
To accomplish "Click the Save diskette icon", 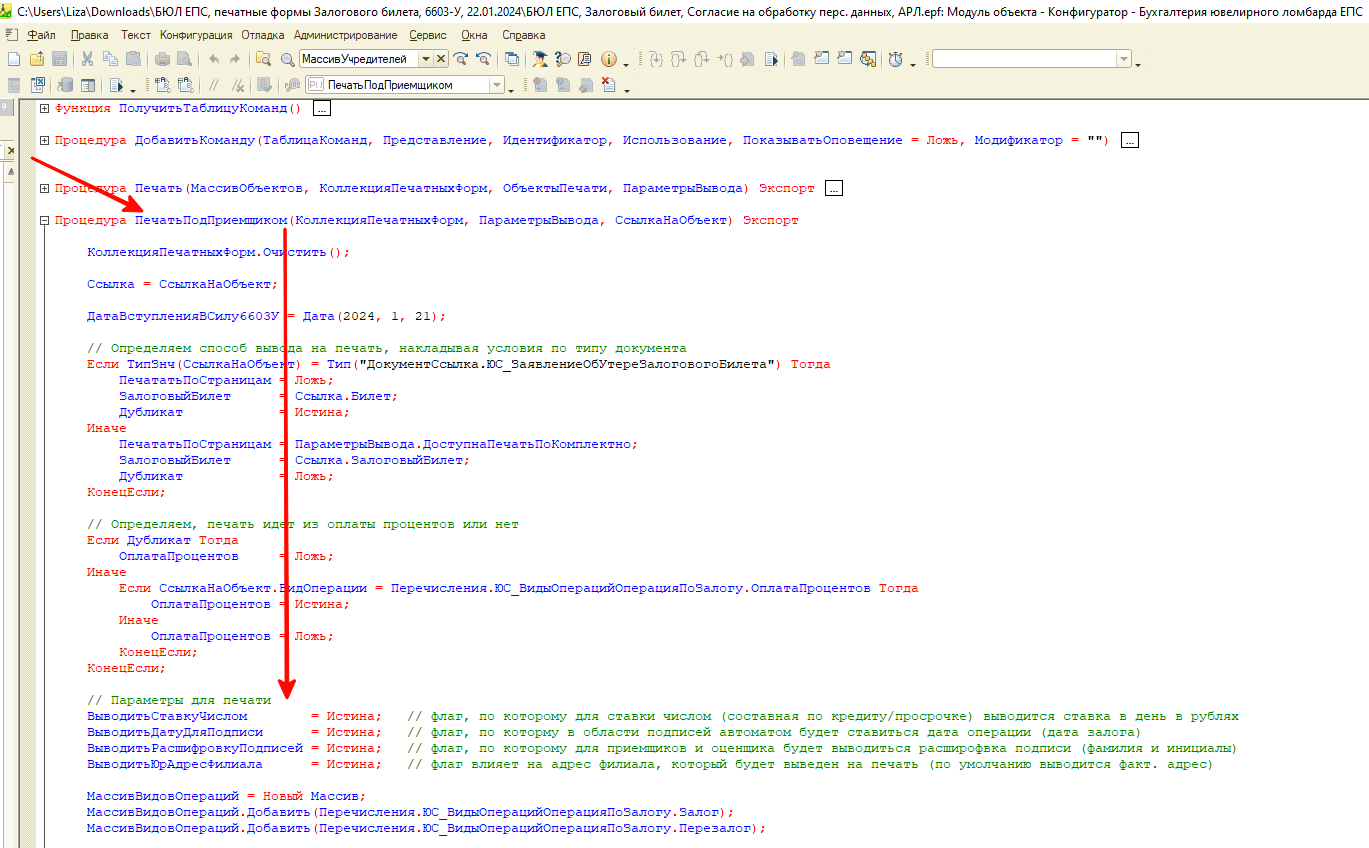I will [59, 59].
